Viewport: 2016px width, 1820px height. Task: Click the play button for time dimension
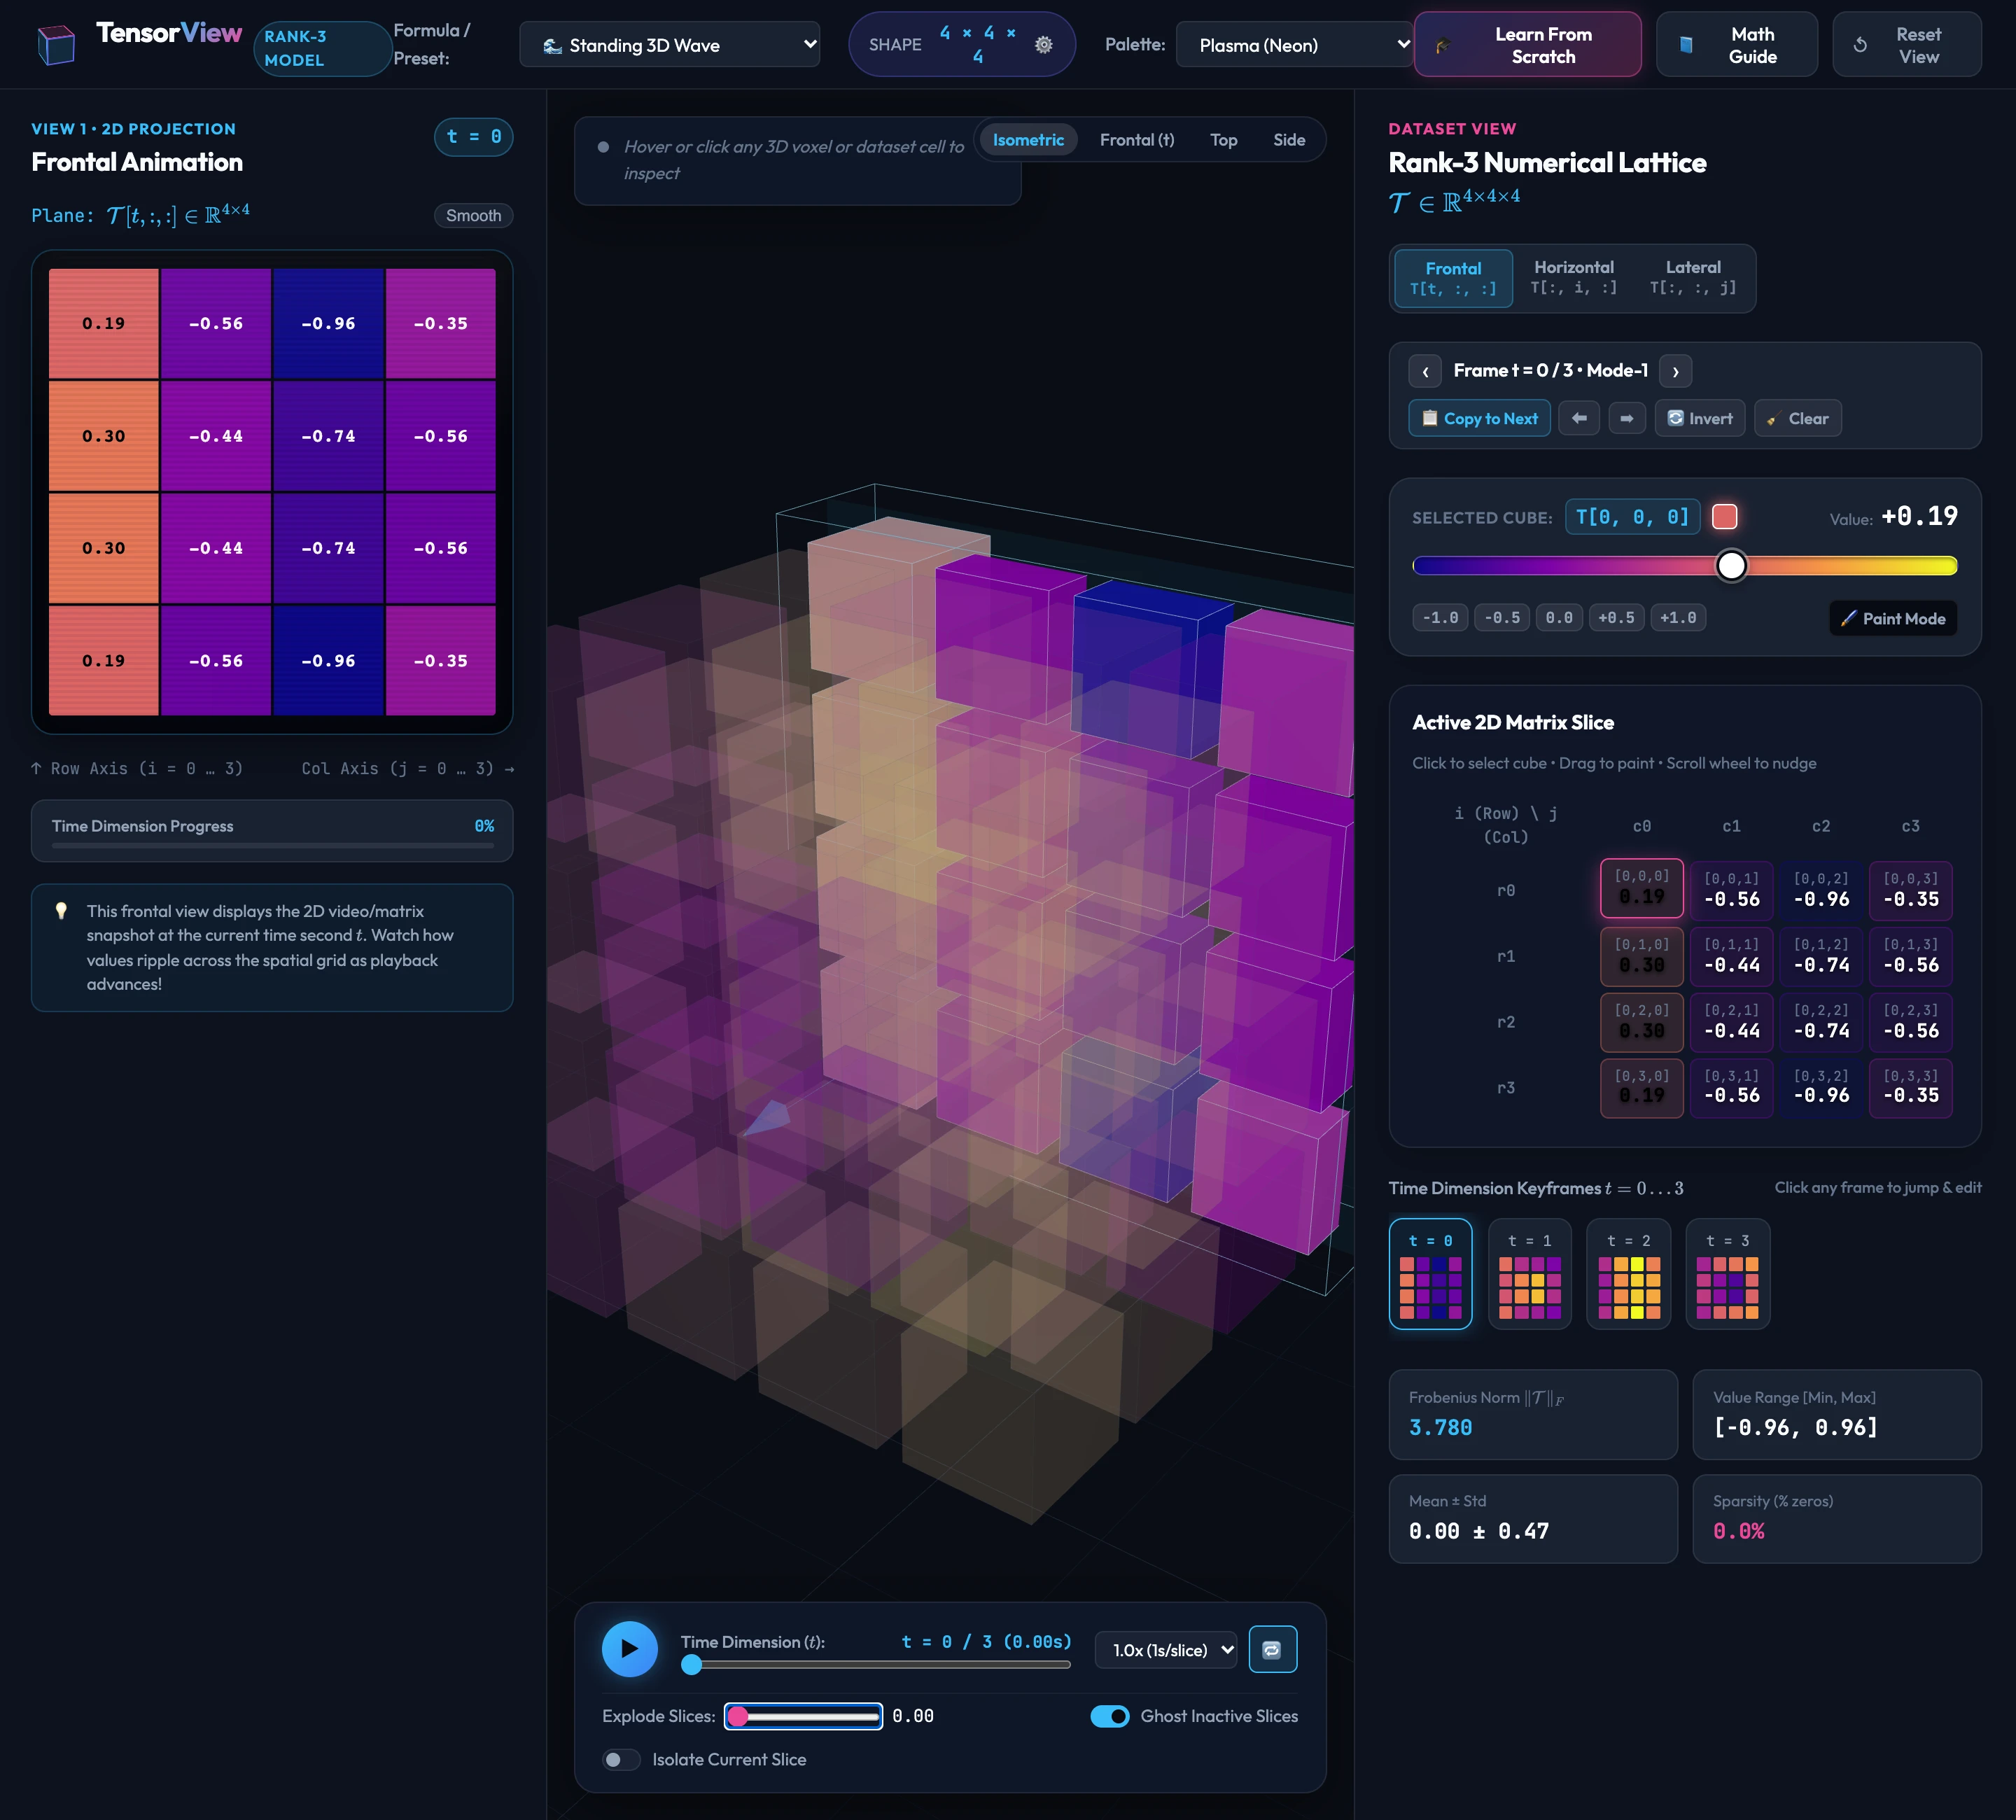[629, 1649]
